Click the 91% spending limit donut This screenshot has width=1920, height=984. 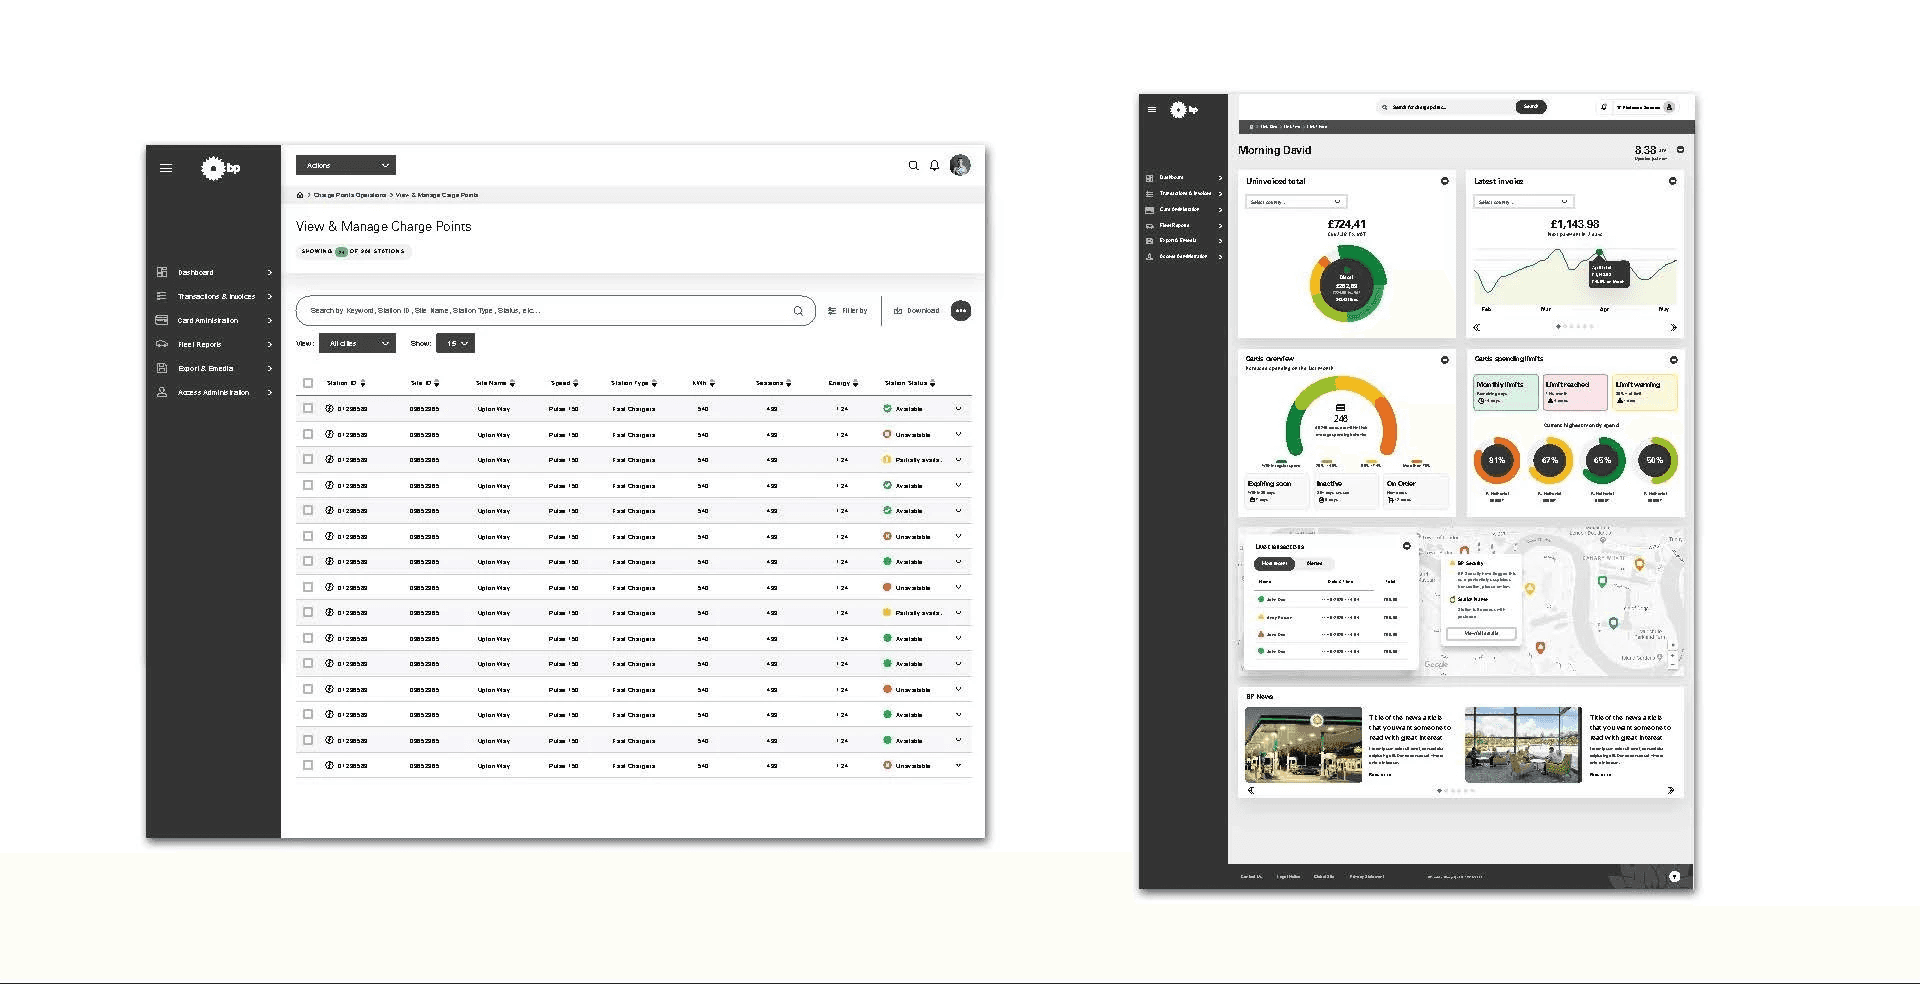click(1497, 460)
